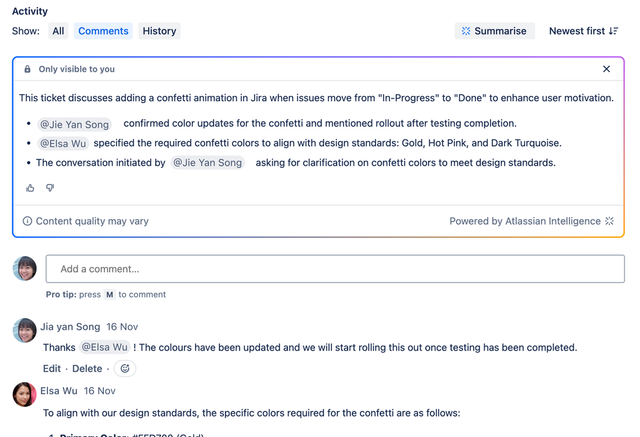640x437 pixels.
Task: Open the History filter
Action: (x=159, y=31)
